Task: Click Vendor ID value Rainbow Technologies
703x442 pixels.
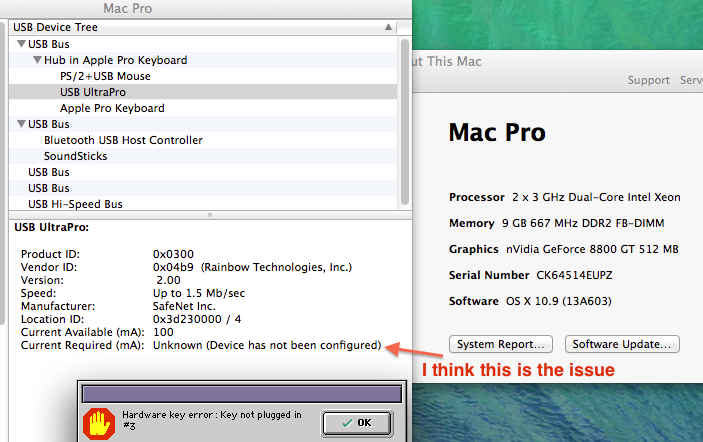Action: 252,267
